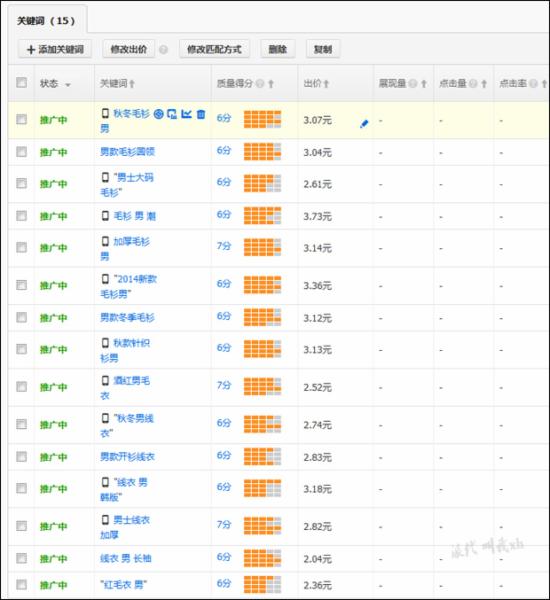Check the box for row 男款冬季毛衫
This screenshot has width=550, height=600.
[21, 317]
